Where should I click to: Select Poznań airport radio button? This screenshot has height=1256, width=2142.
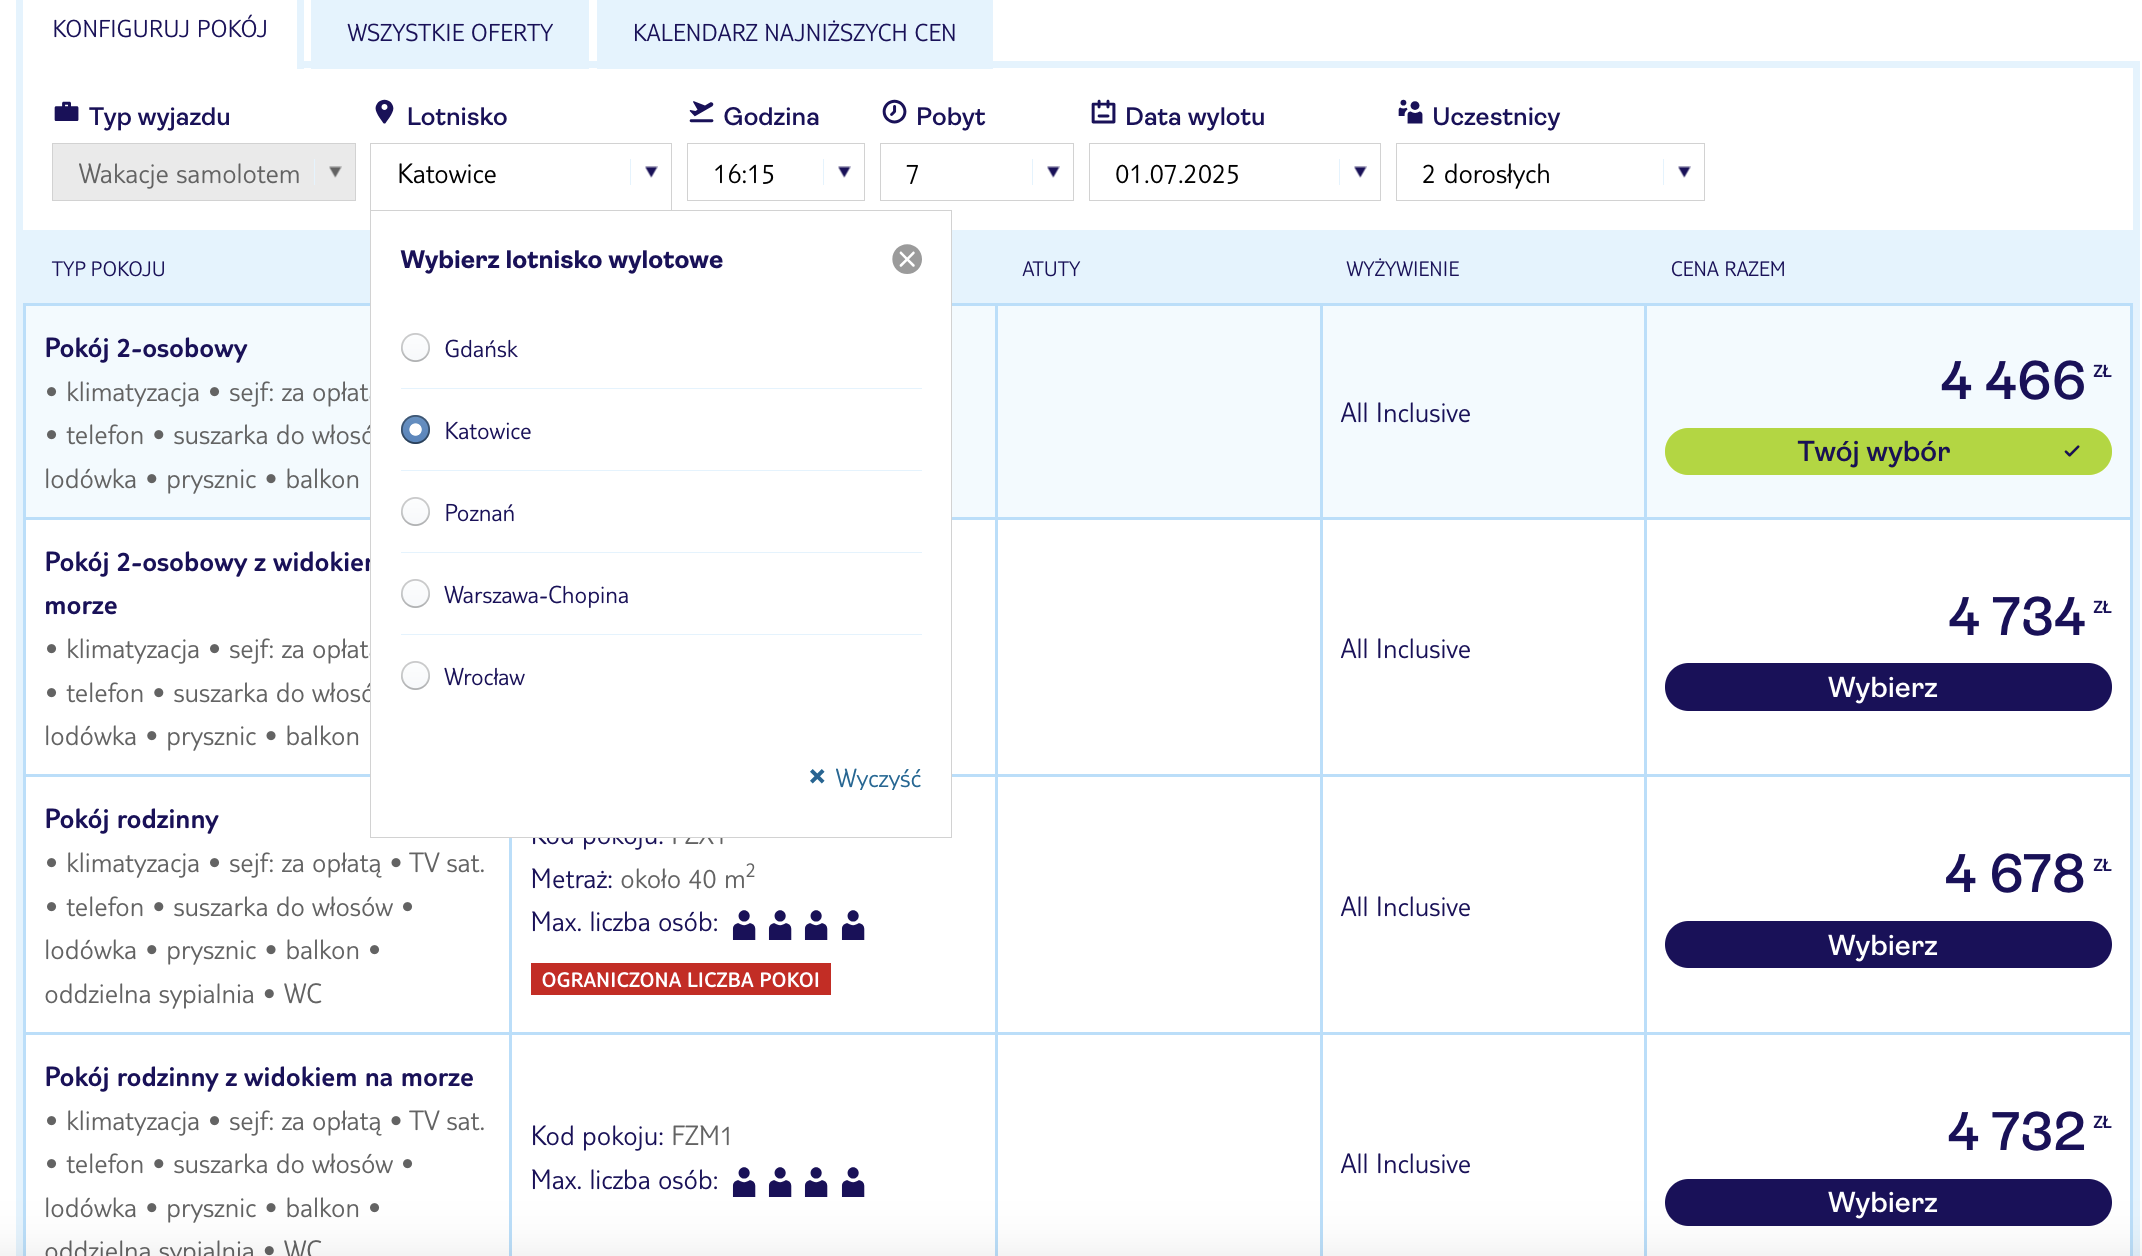pyautogui.click(x=415, y=512)
